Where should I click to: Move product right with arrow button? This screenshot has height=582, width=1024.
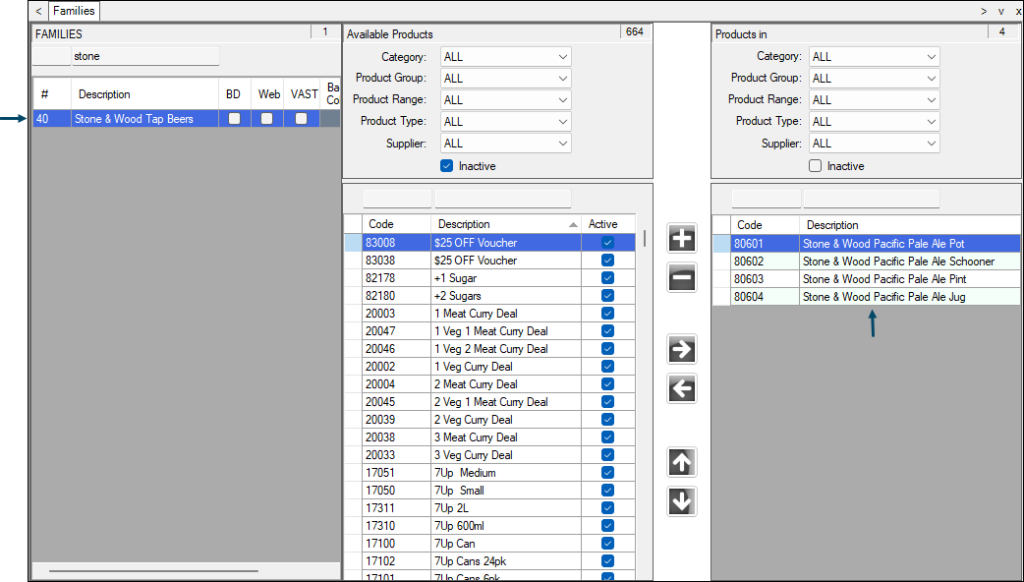click(x=682, y=349)
